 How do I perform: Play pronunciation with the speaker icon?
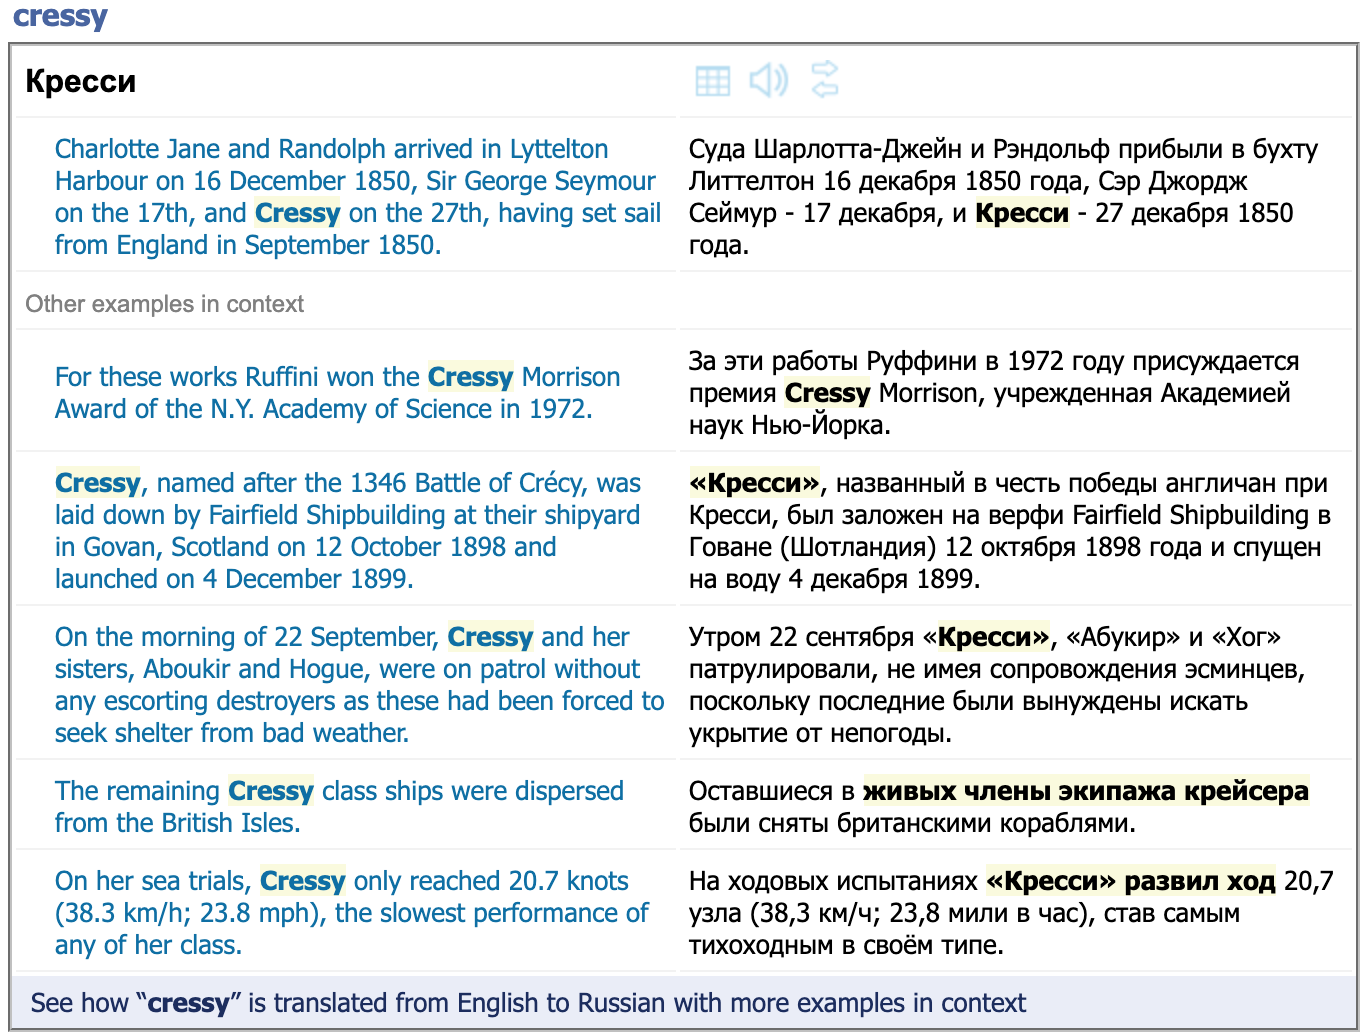pyautogui.click(x=768, y=80)
